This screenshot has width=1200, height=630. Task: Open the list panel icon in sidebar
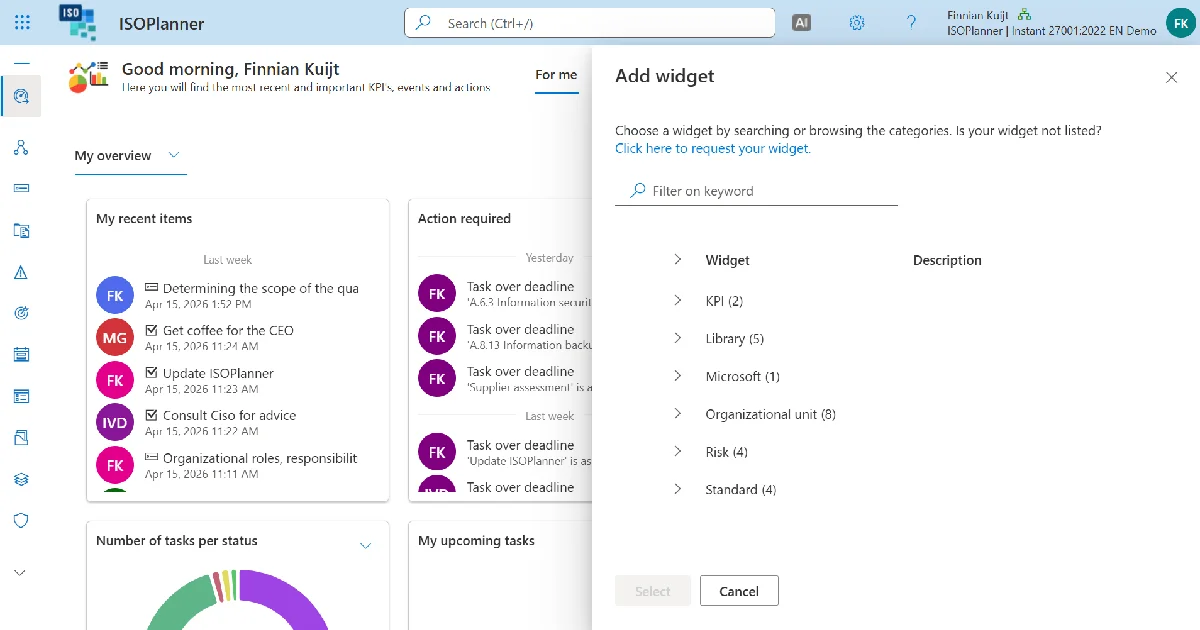click(21, 396)
